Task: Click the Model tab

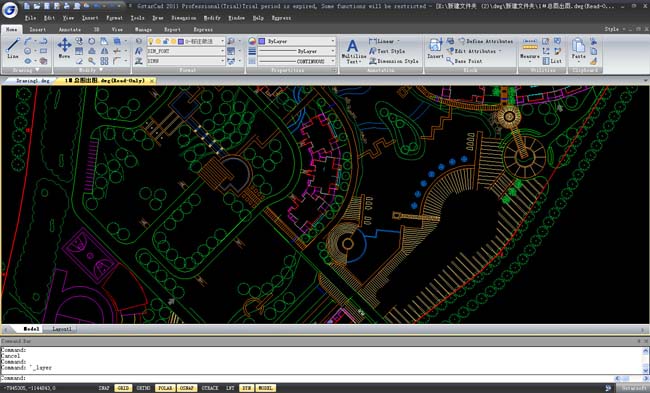Action: point(31,329)
